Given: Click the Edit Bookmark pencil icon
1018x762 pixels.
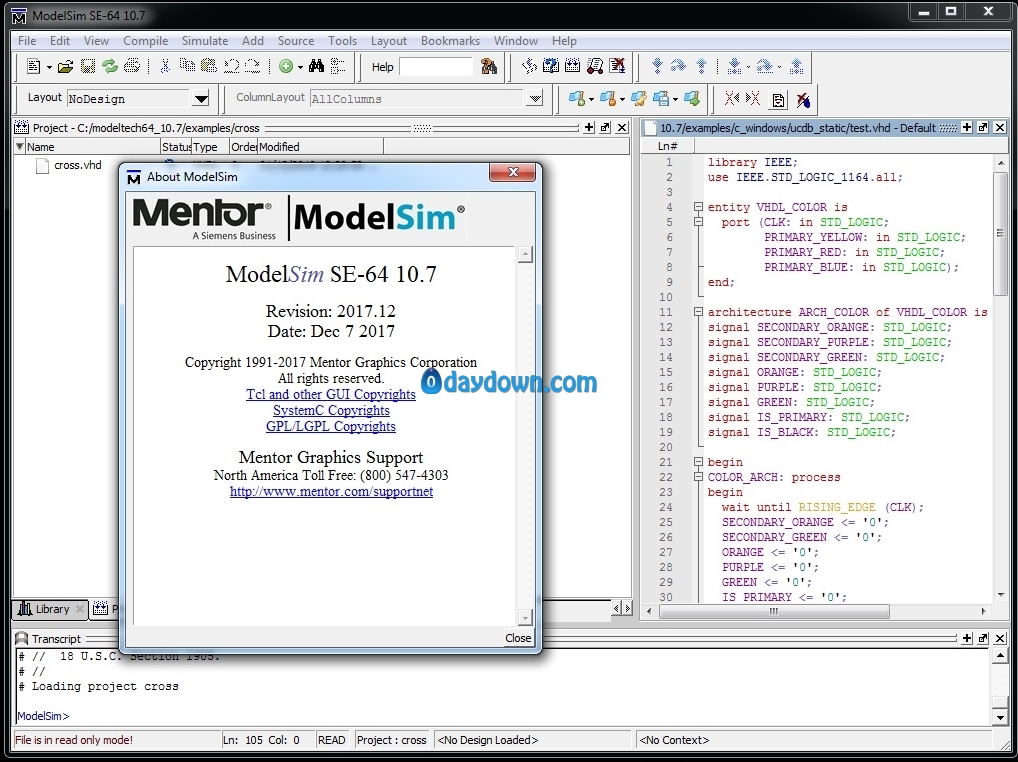Looking at the screenshot, I should coord(639,99).
